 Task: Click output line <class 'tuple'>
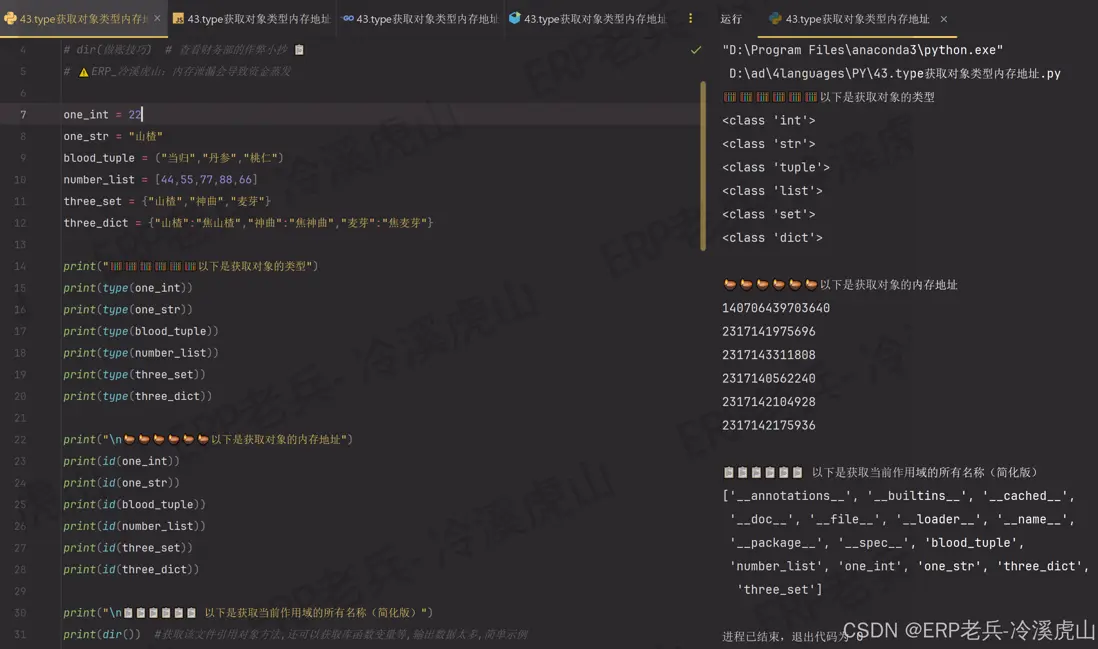click(x=776, y=167)
